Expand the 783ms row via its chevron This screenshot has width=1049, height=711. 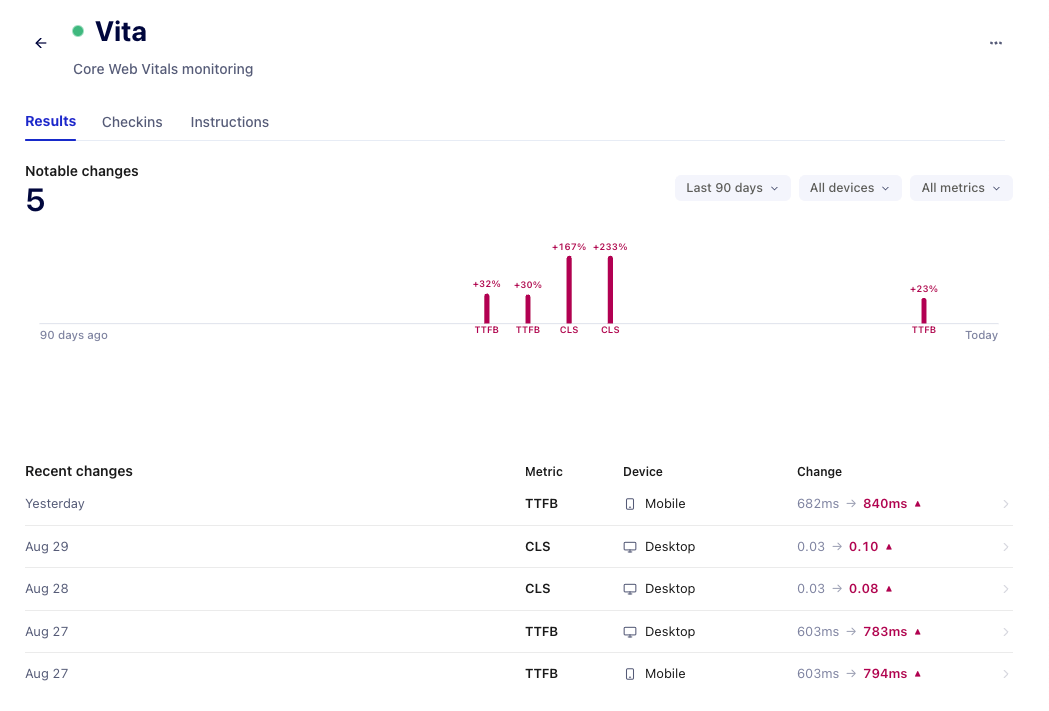point(1006,631)
